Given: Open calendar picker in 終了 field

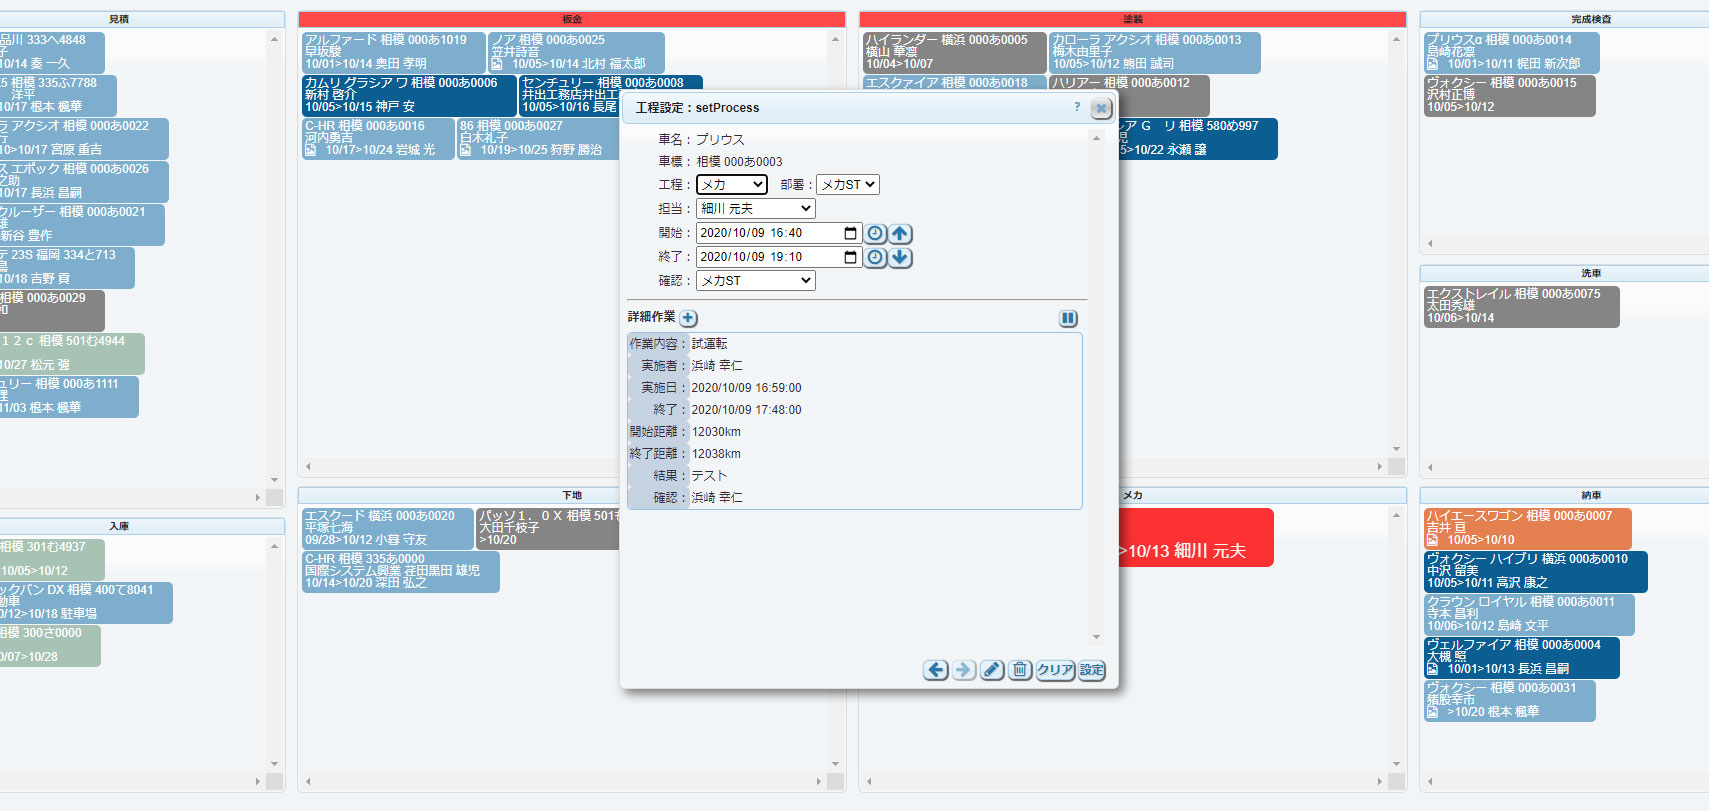Looking at the screenshot, I should (x=850, y=257).
